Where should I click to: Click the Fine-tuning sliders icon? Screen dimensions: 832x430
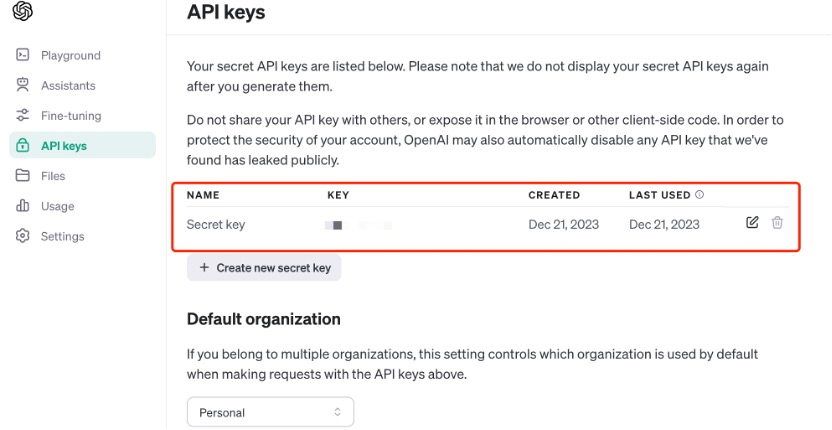[x=22, y=116]
